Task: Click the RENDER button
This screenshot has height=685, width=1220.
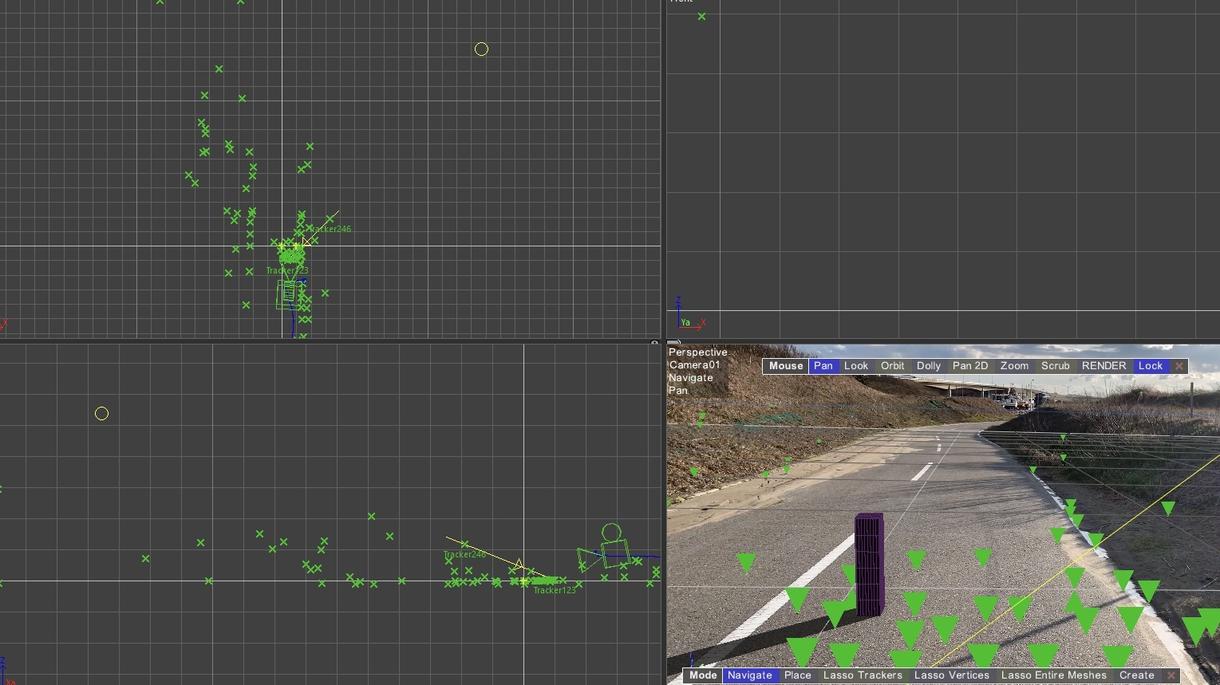Action: click(1104, 366)
